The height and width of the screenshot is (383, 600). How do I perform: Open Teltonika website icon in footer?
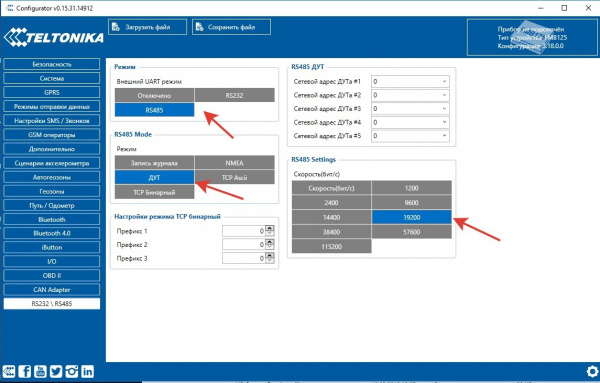coord(9,372)
